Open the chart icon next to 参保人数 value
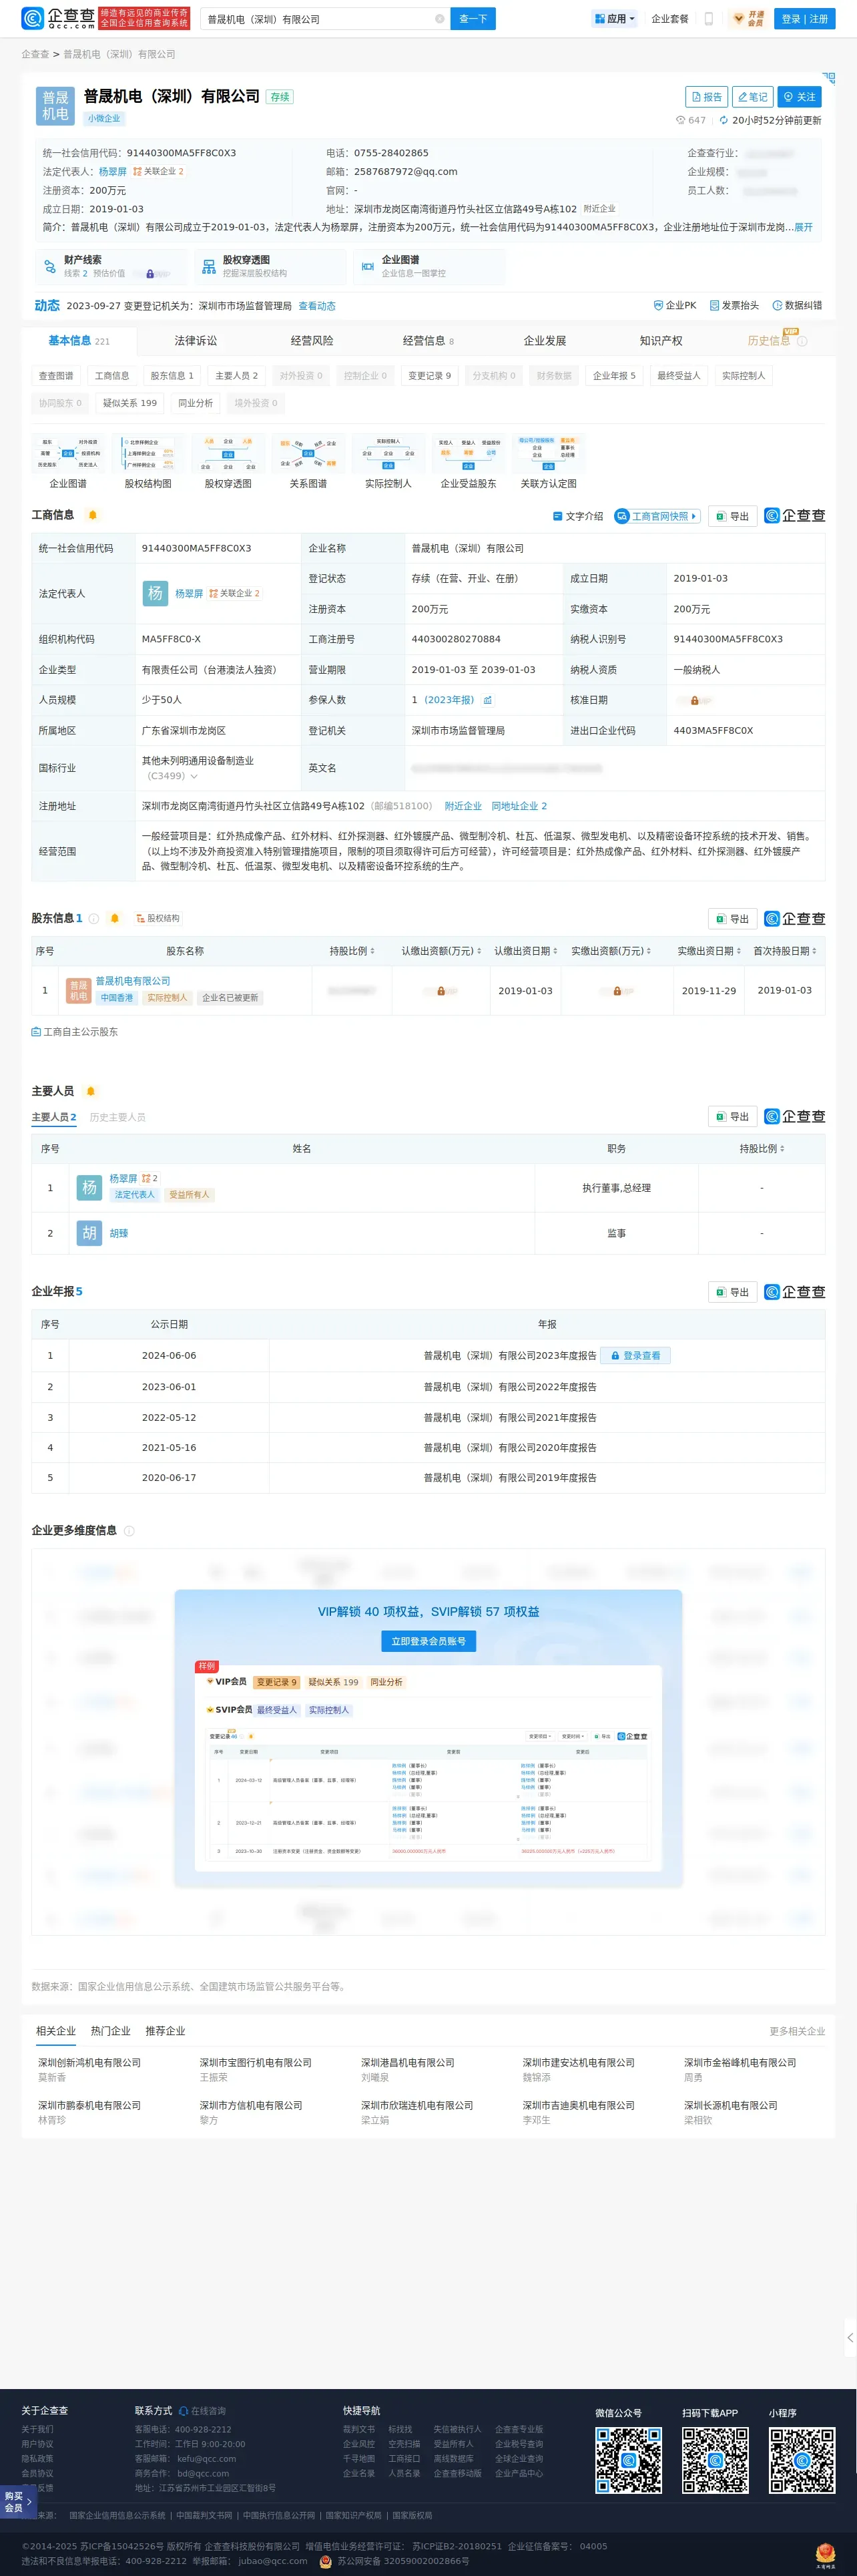Screen dimensions: 857x2576 pyautogui.click(x=488, y=700)
